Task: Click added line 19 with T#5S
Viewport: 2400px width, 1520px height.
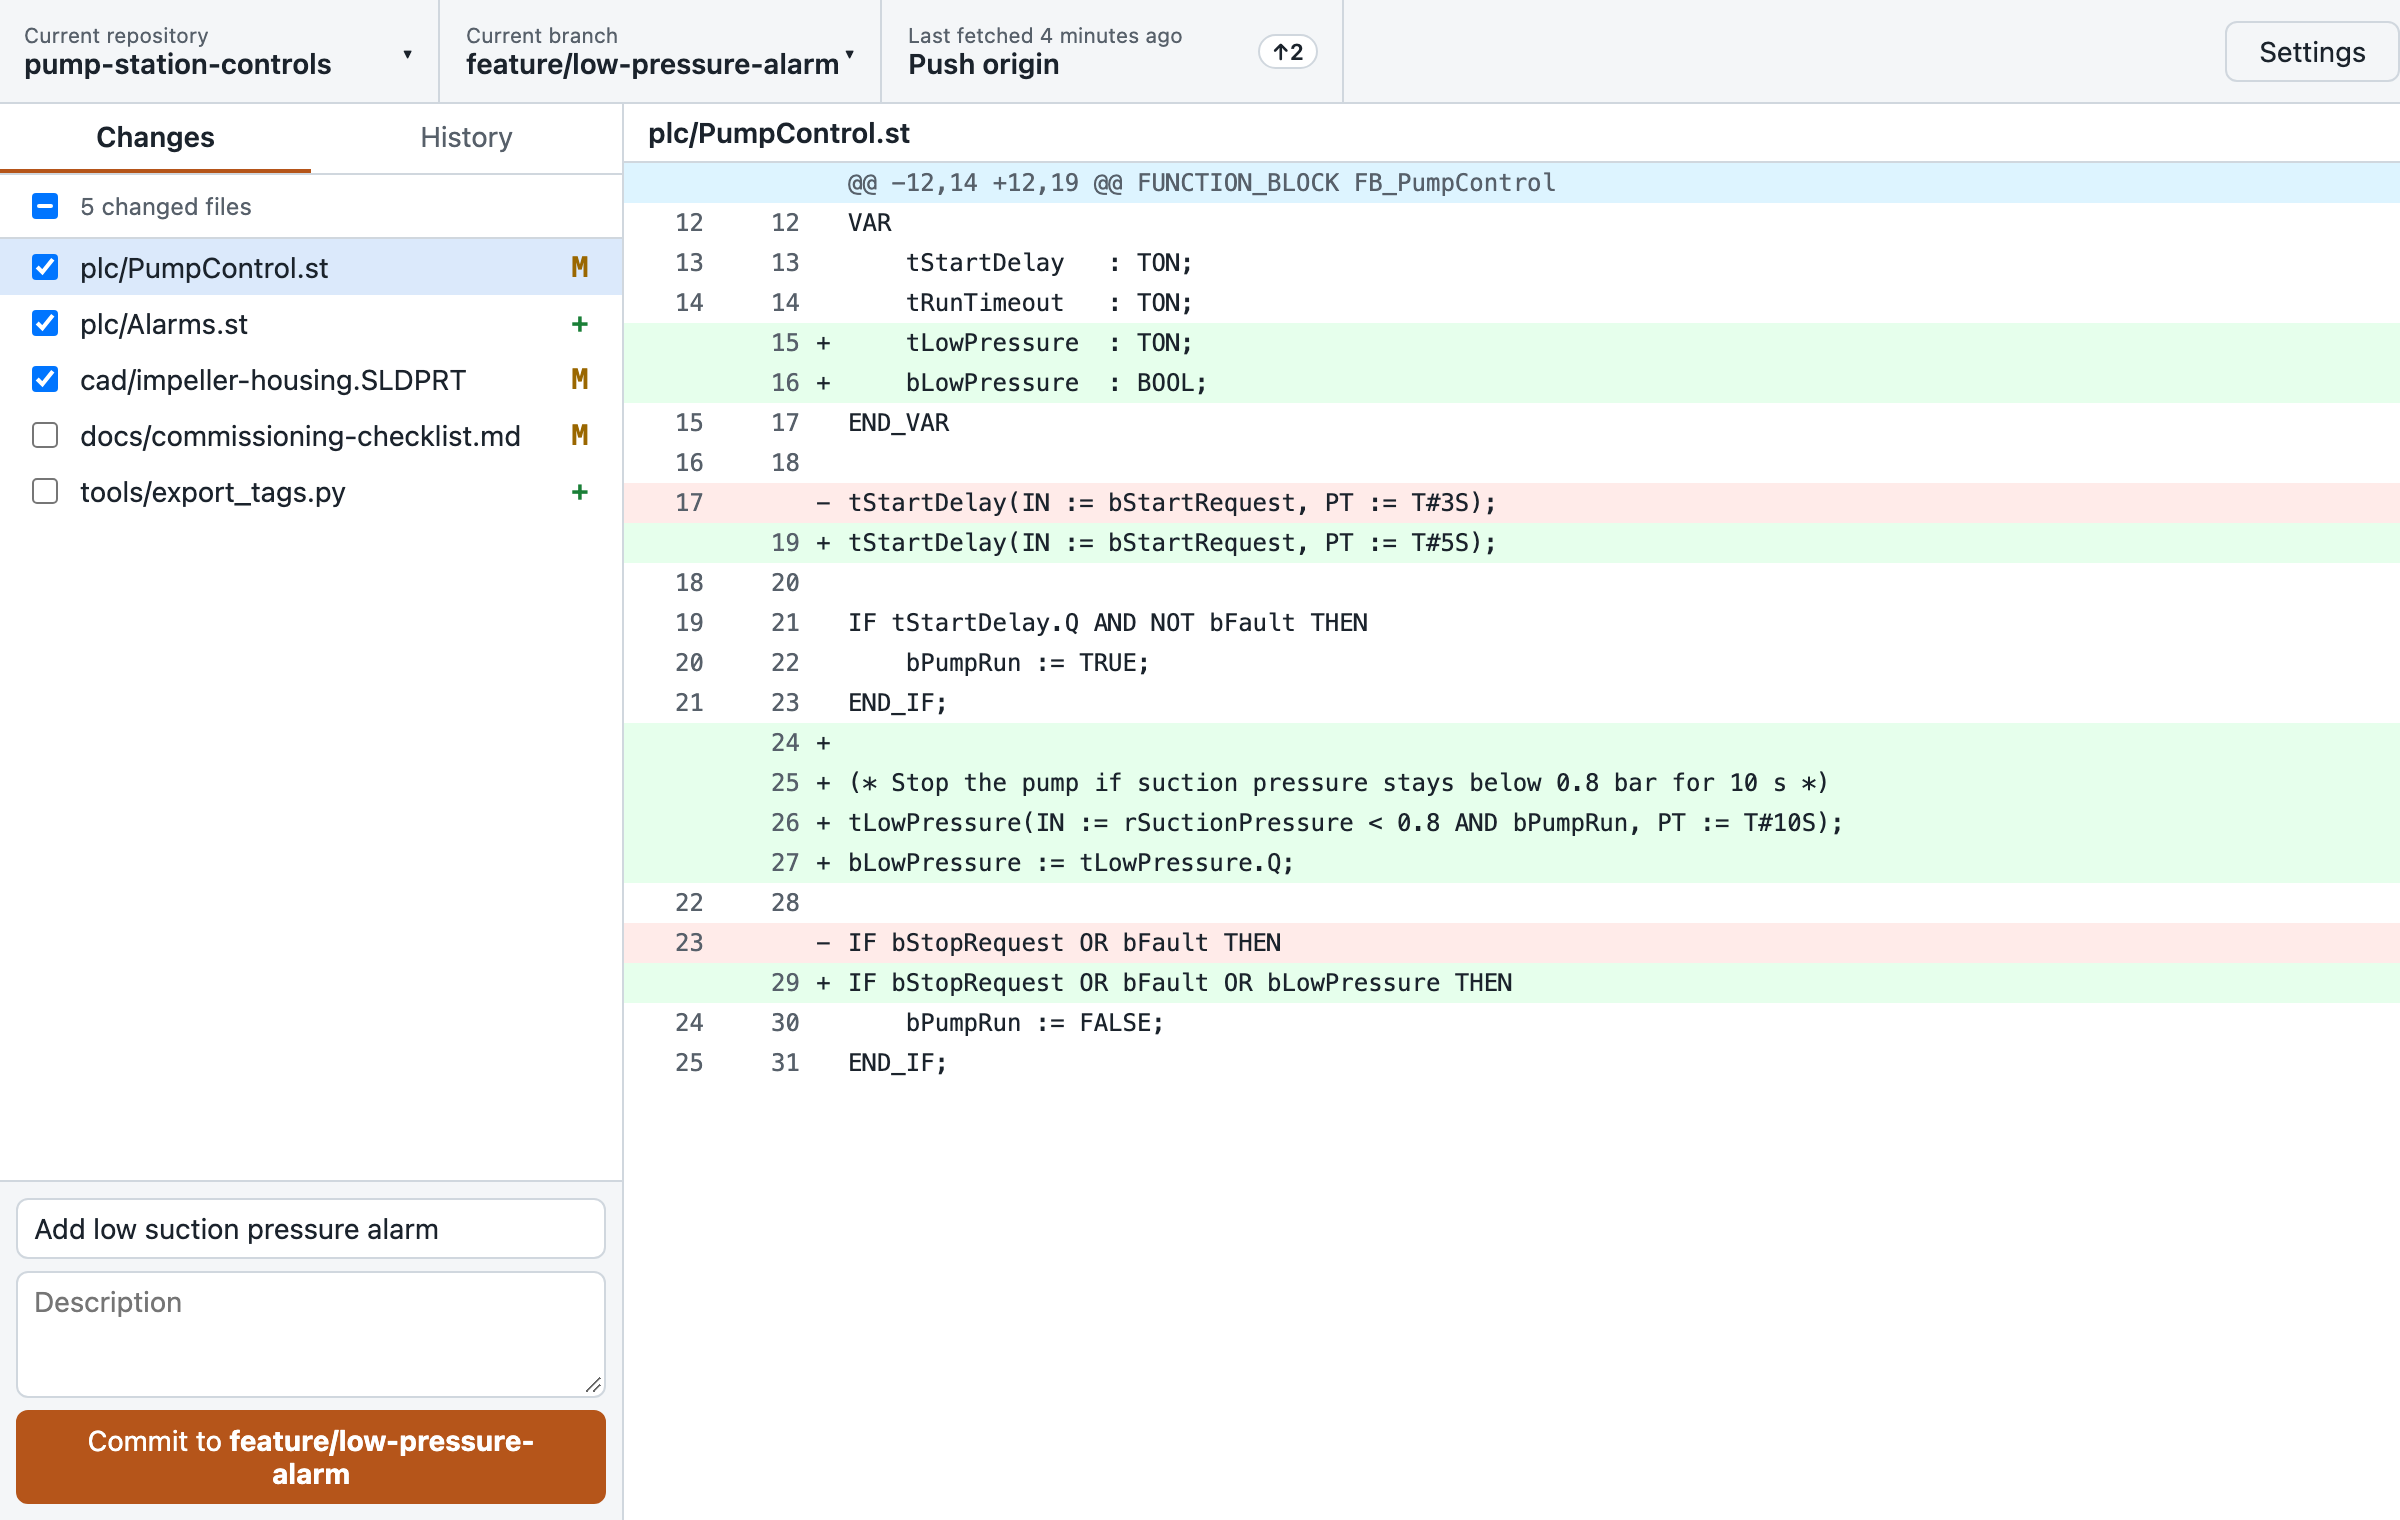Action: 1511,543
